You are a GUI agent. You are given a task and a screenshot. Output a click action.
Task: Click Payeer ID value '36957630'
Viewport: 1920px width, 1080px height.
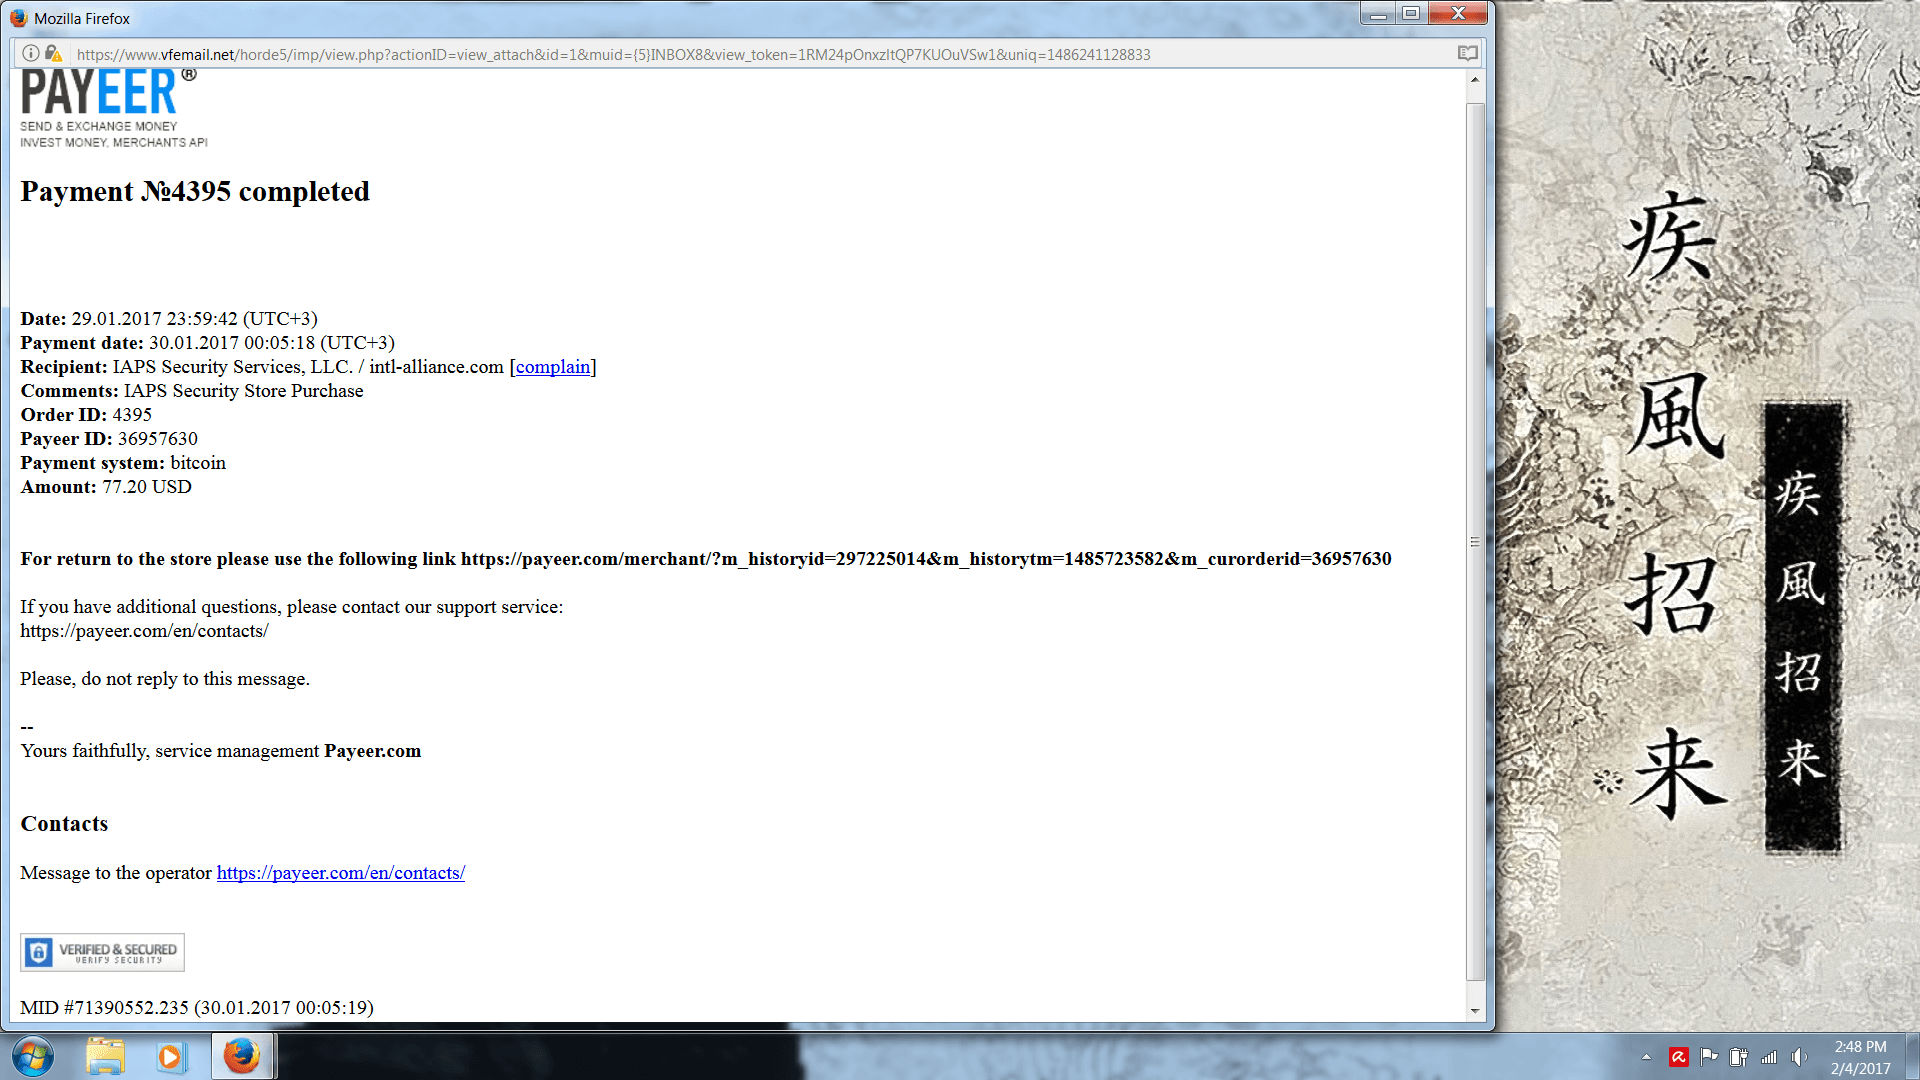pyautogui.click(x=158, y=439)
